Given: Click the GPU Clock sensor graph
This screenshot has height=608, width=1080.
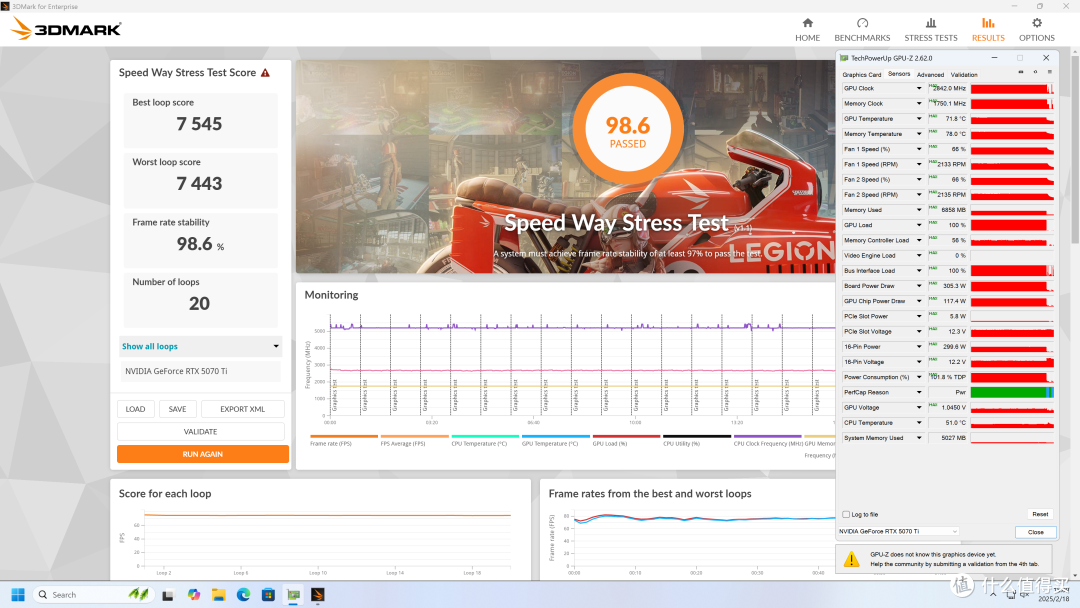Looking at the screenshot, I should coord(1012,88).
